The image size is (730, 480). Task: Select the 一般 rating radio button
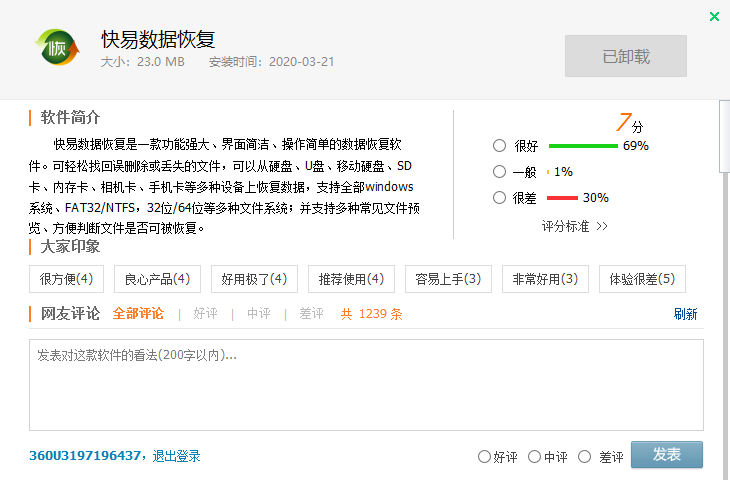pos(499,172)
